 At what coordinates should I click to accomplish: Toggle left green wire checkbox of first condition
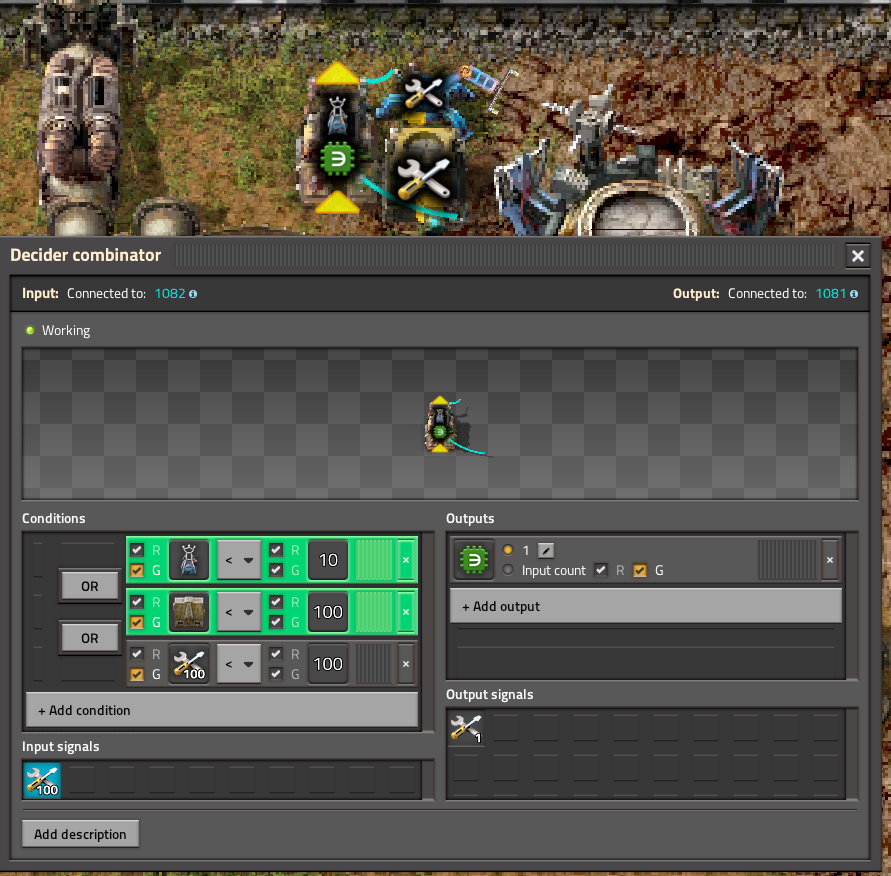click(137, 570)
